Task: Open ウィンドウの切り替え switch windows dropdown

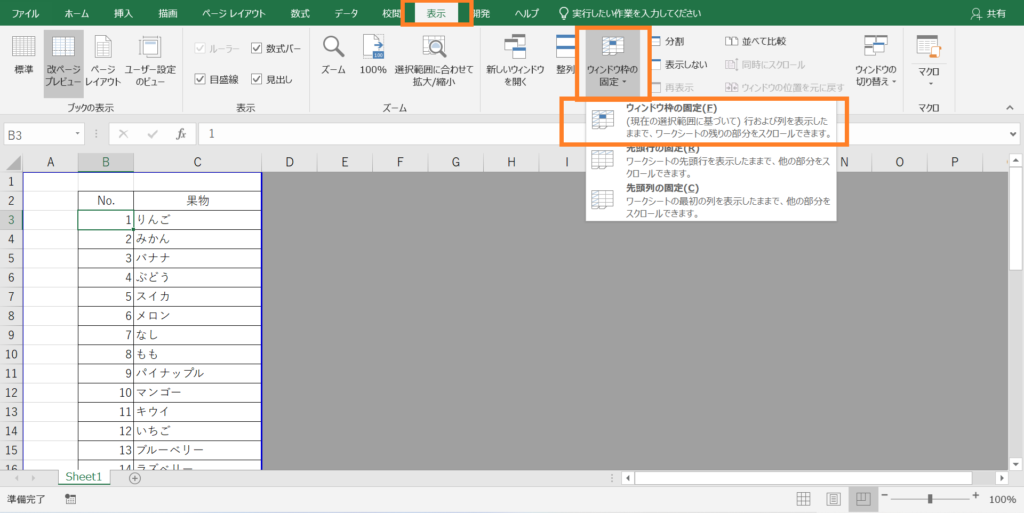Action: [x=875, y=63]
